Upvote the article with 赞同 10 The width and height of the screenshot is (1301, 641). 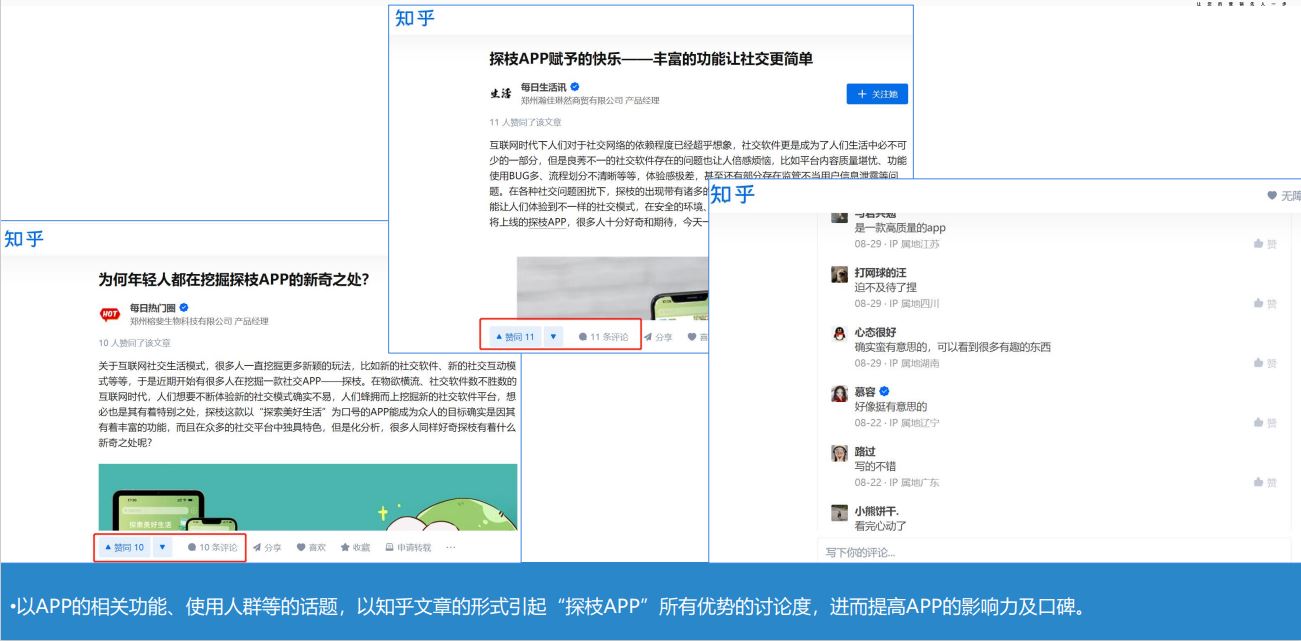tap(124, 548)
